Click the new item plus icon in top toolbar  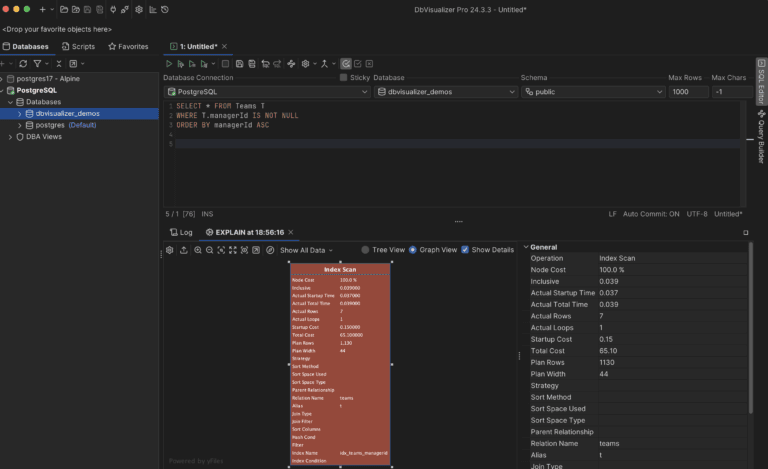tap(42, 9)
